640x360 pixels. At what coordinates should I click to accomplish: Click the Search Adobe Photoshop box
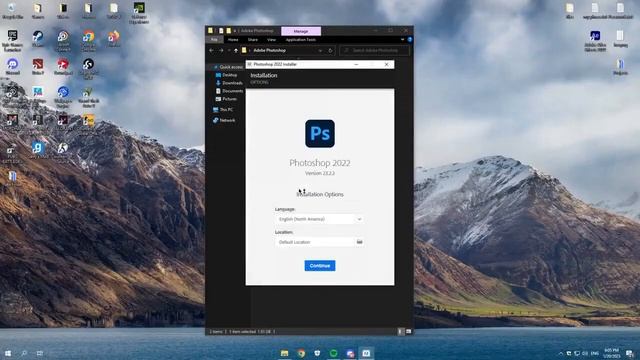[x=374, y=50]
